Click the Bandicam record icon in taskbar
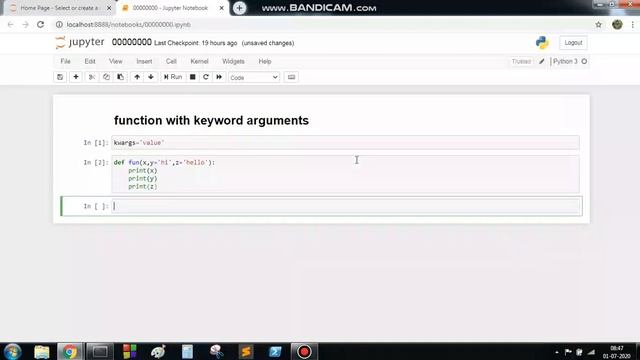 304,351
